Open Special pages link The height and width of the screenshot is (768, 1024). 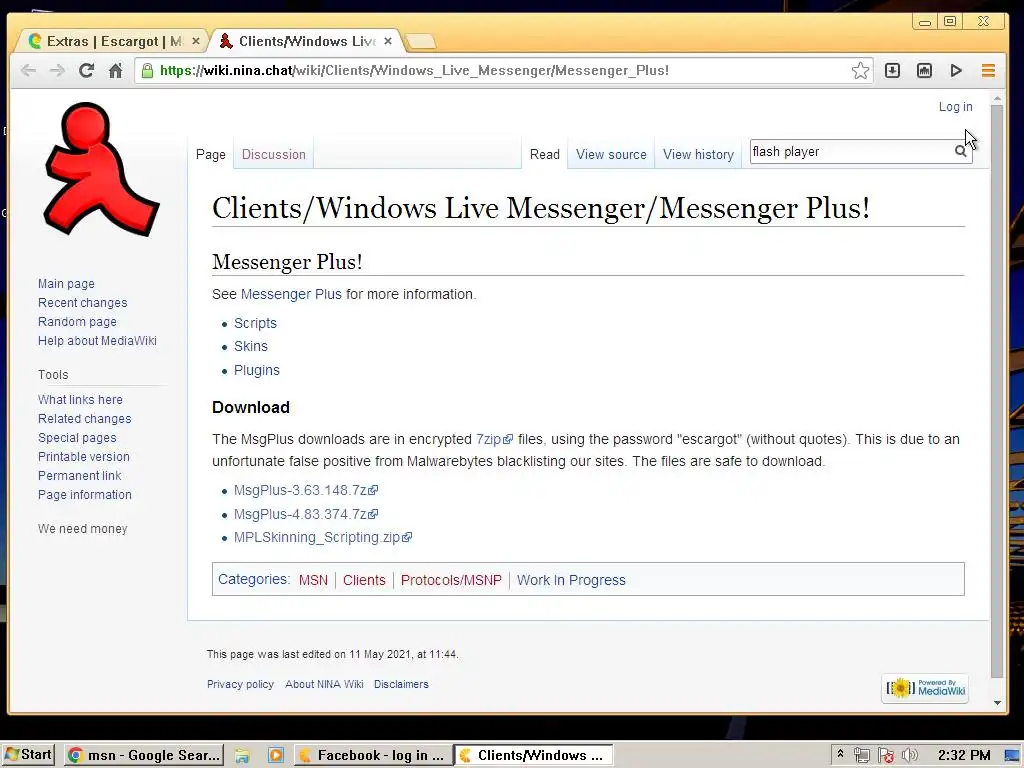77,438
